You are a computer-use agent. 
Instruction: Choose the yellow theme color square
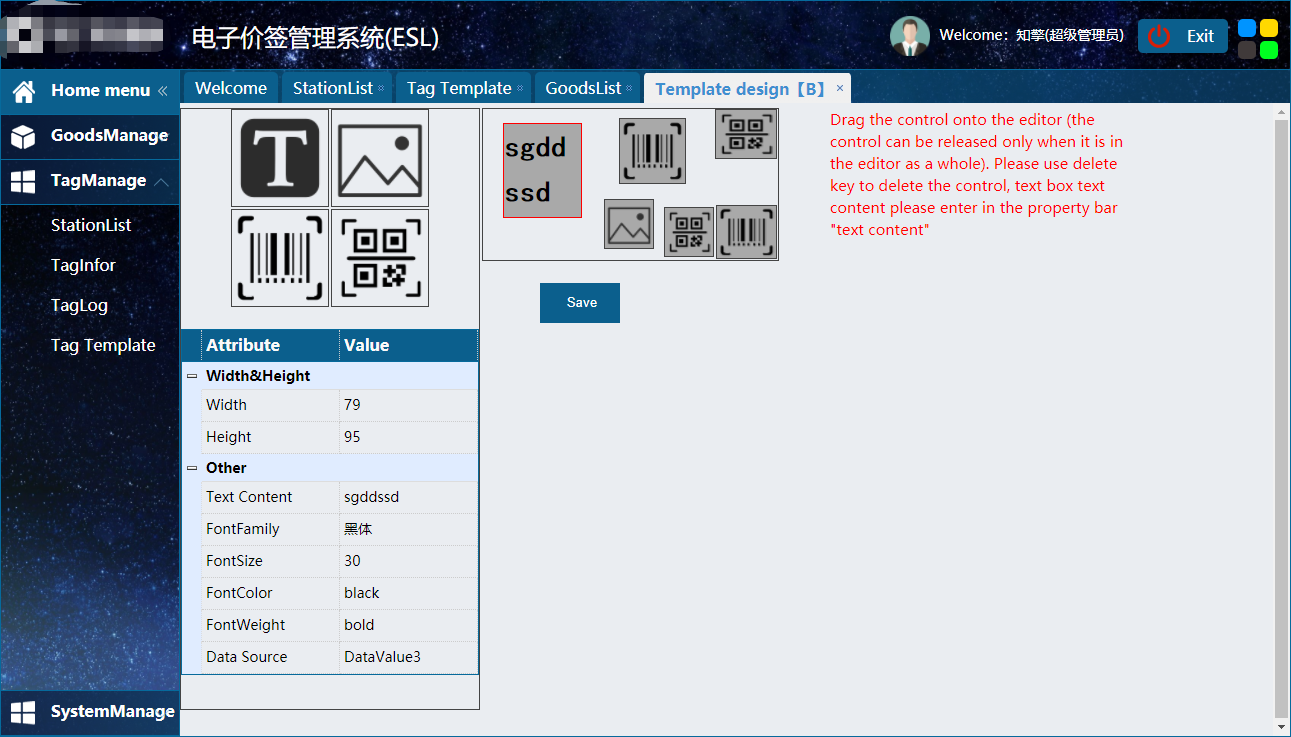1269,28
